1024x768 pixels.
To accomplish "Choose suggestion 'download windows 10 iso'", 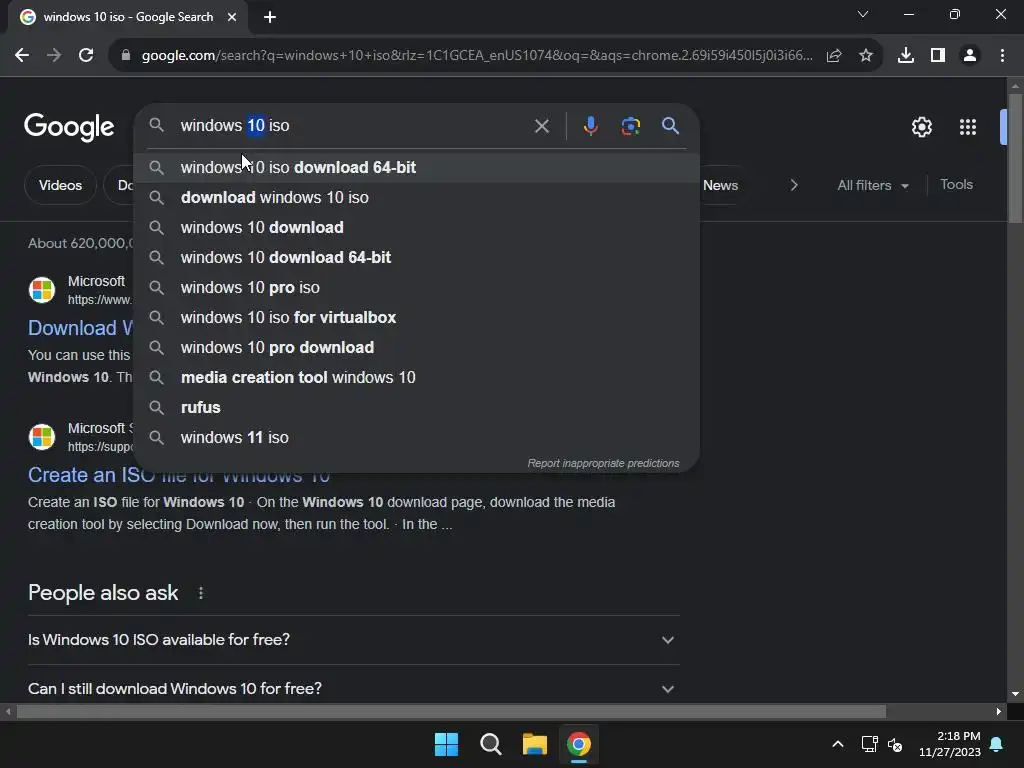I will tap(417, 197).
